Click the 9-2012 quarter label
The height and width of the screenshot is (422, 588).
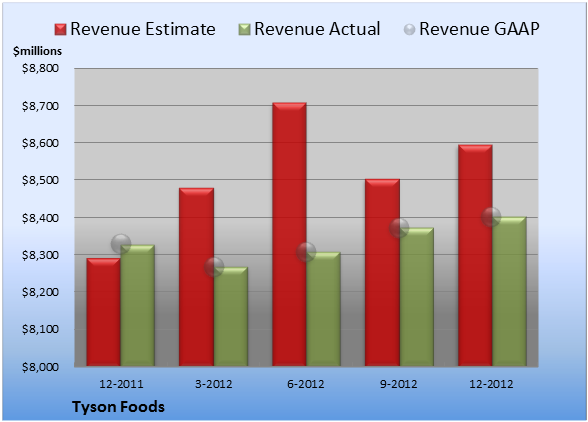click(398, 384)
